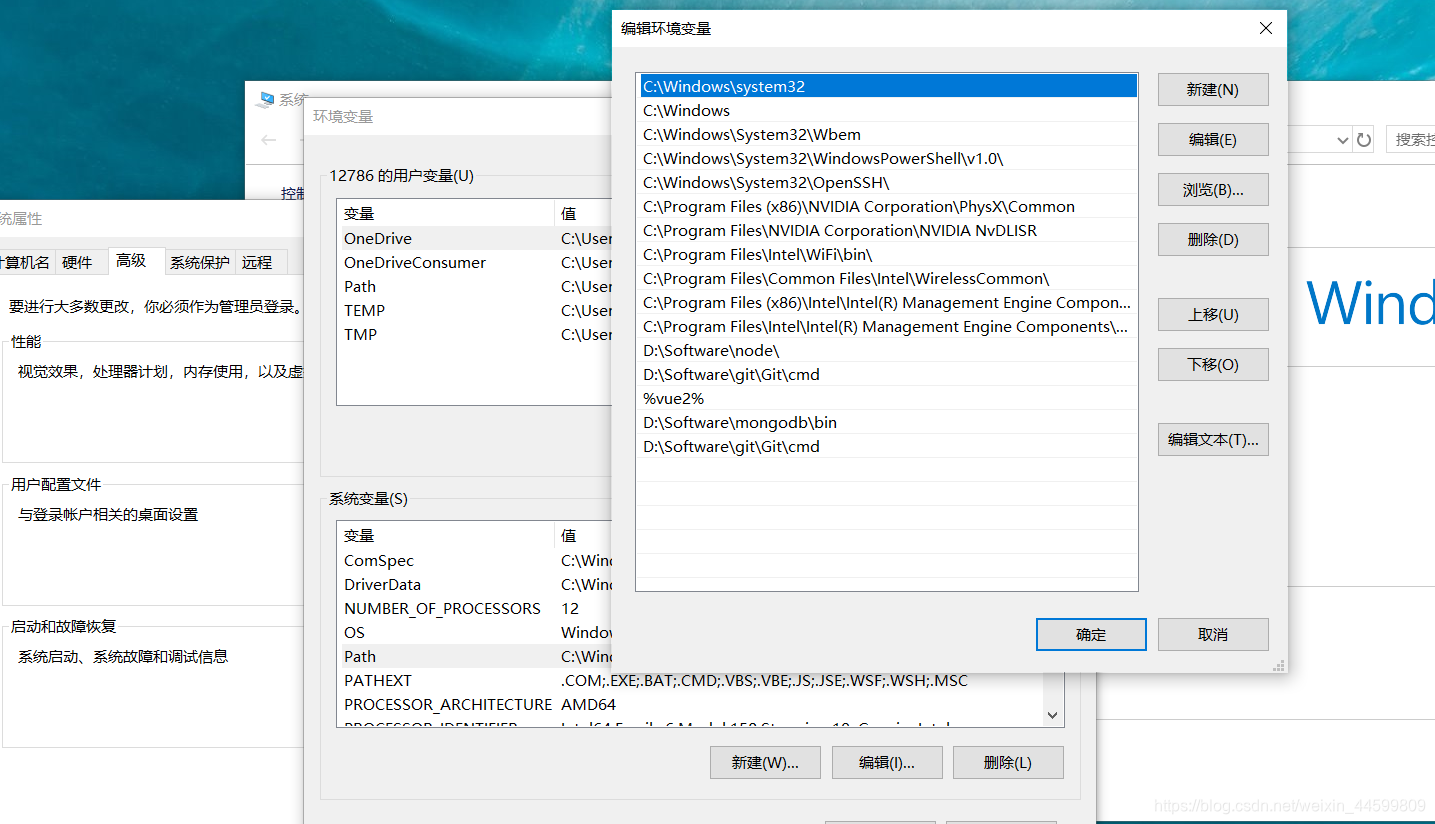Click the 浏览(B)... button
The width and height of the screenshot is (1435, 824).
(x=1213, y=189)
